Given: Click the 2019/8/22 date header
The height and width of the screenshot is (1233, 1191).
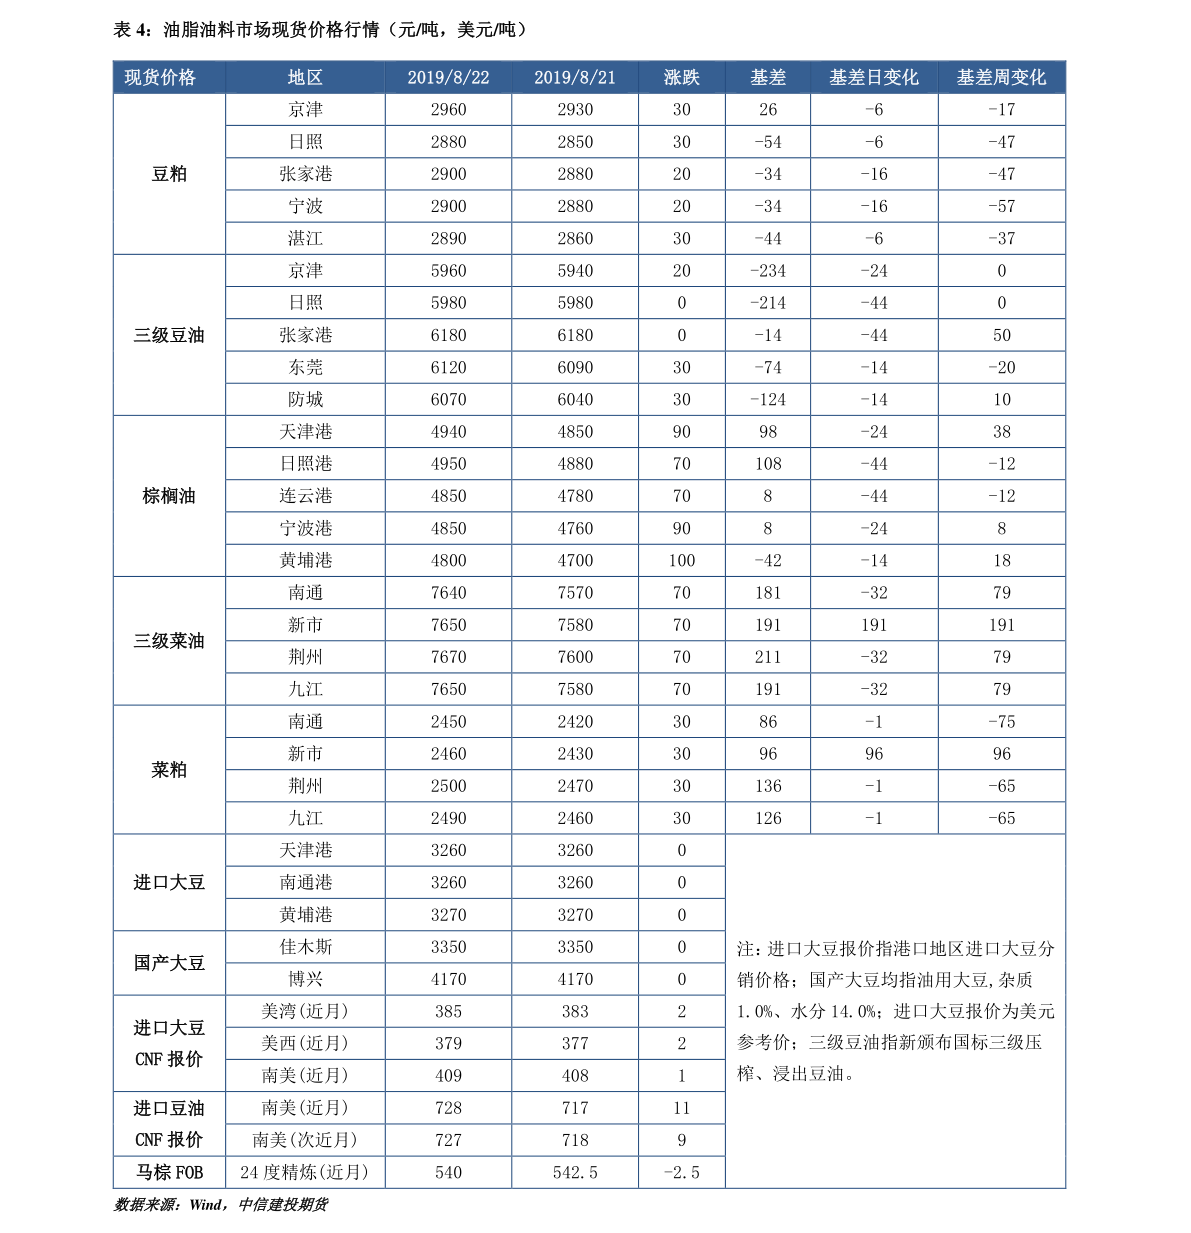Looking at the screenshot, I should pos(448,77).
